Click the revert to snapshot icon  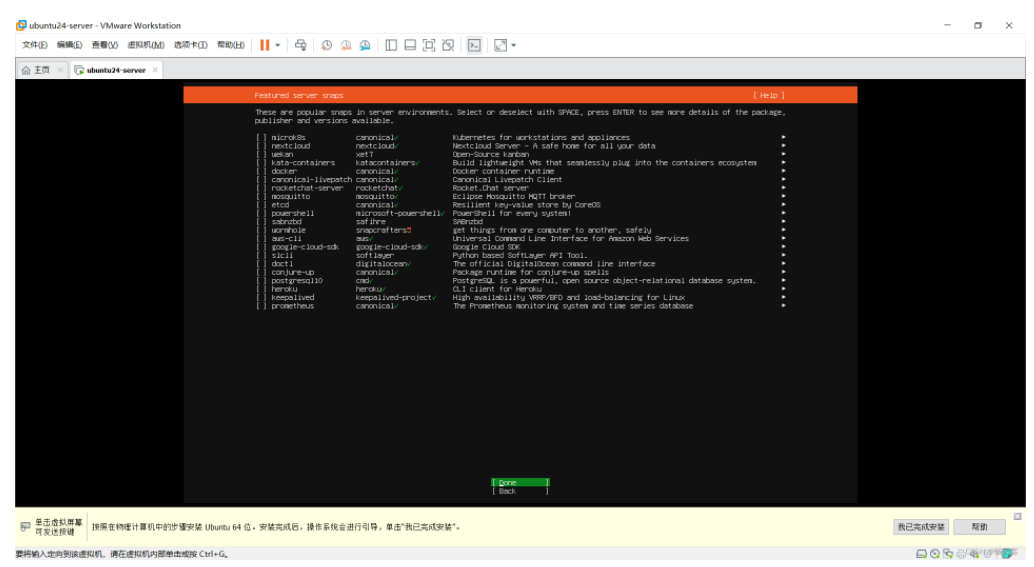[x=346, y=45]
